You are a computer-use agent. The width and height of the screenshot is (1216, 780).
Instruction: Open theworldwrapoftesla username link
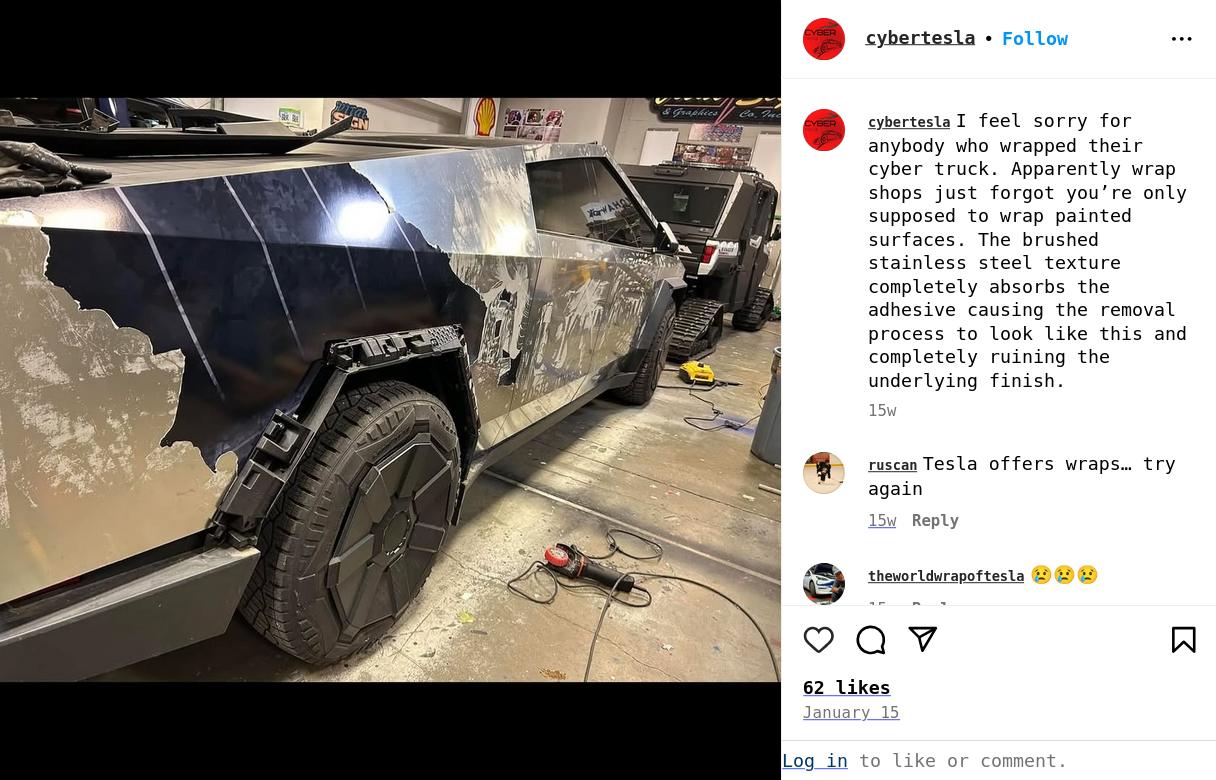946,576
